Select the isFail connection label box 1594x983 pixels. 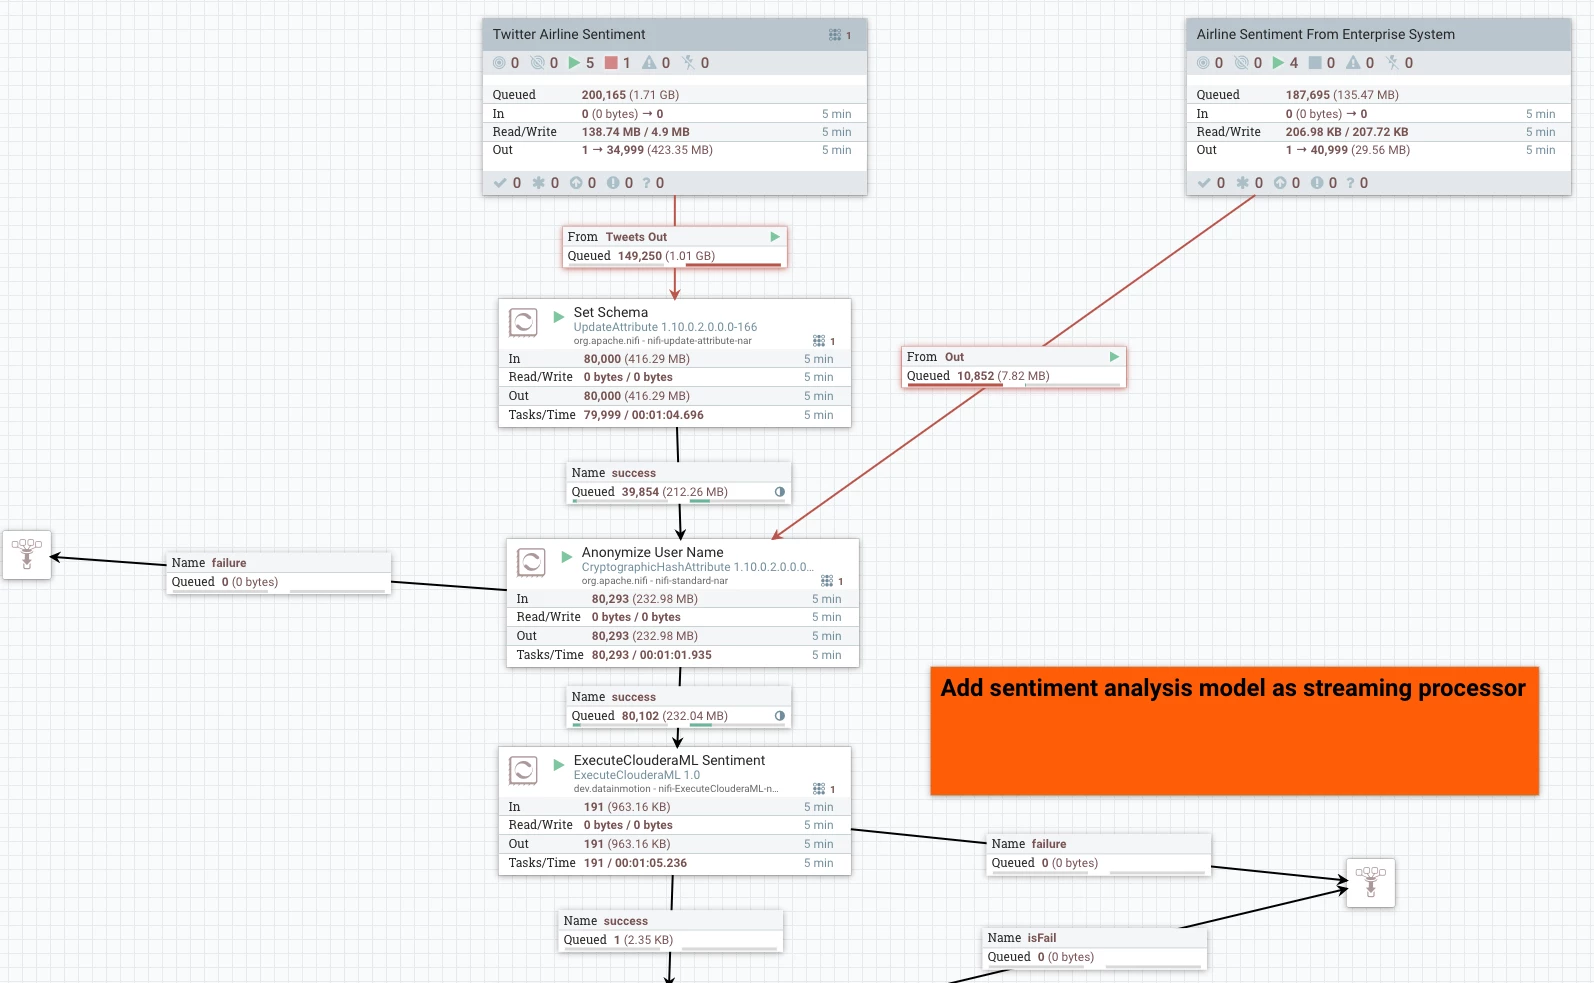coord(1095,948)
